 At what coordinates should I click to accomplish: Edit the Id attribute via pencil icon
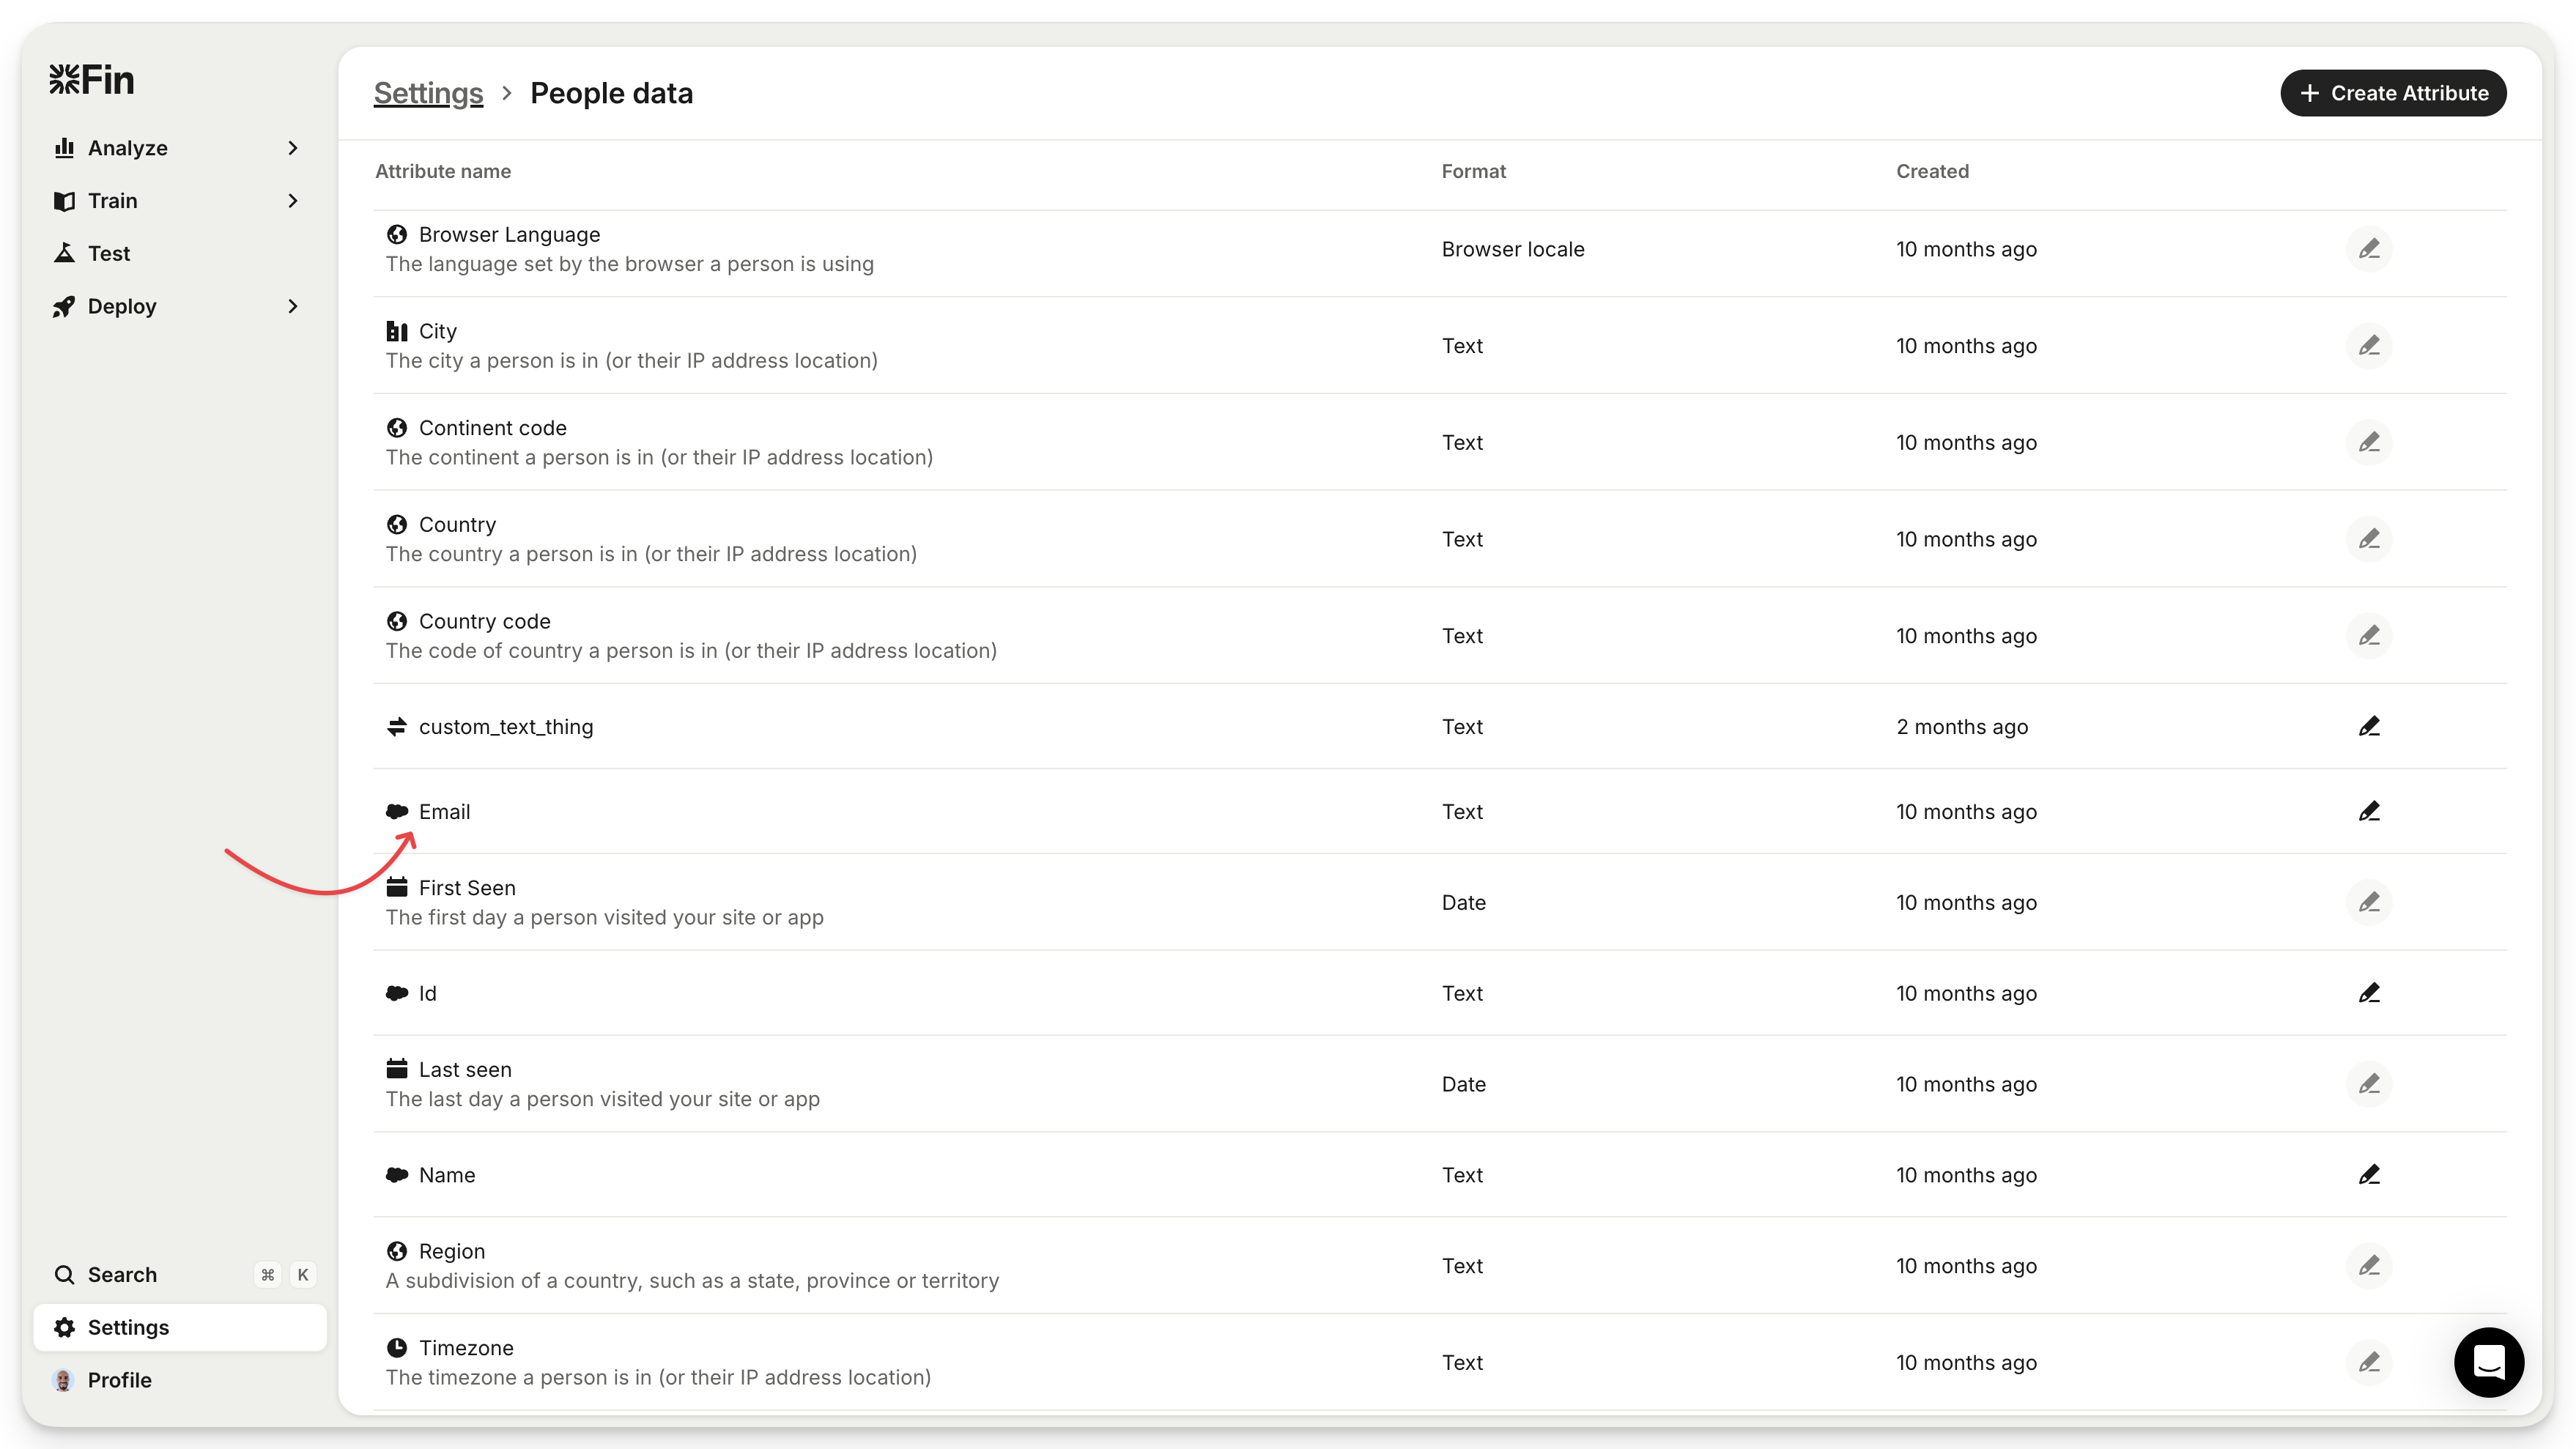pyautogui.click(x=2368, y=993)
